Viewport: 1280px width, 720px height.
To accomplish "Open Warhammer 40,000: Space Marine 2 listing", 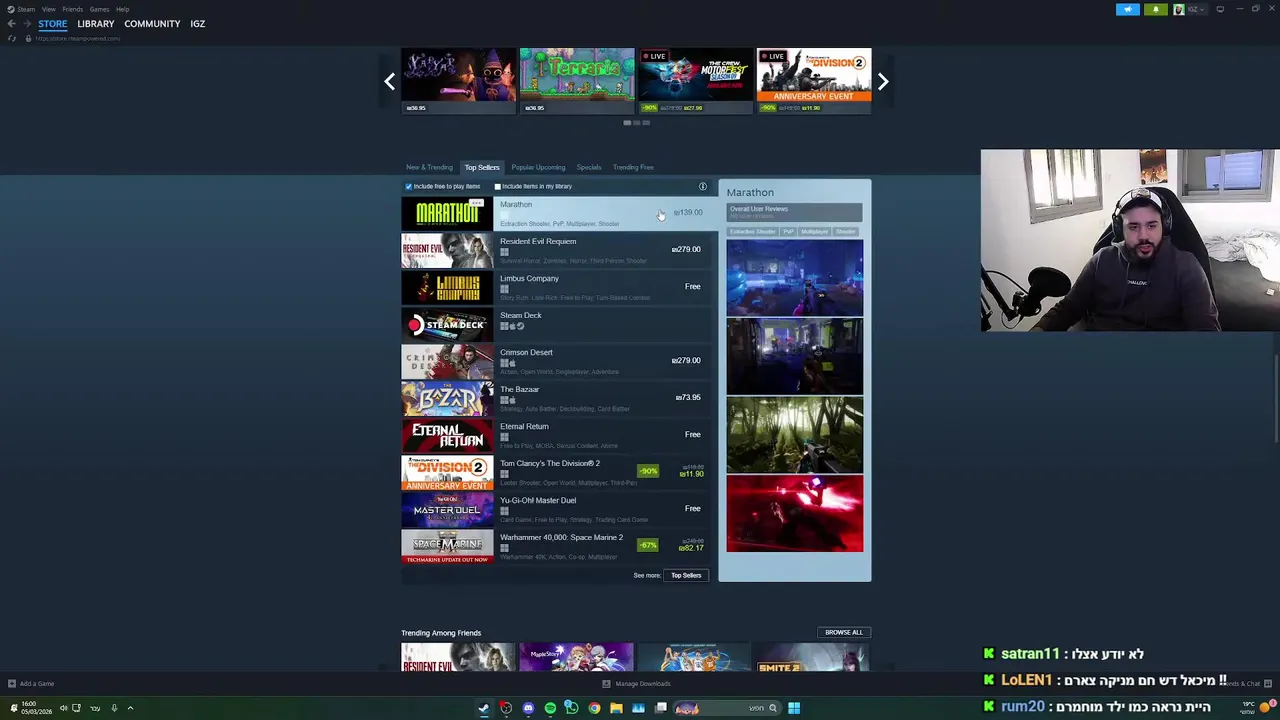I will click(x=555, y=546).
